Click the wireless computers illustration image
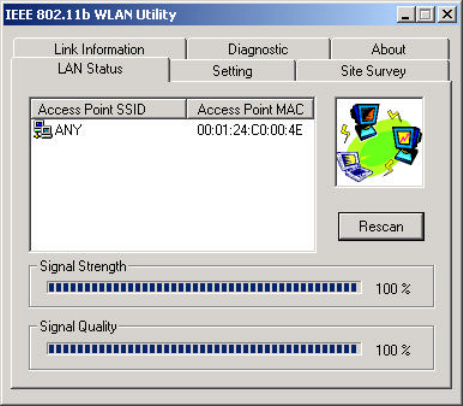The width and height of the screenshot is (463, 406). pyautogui.click(x=380, y=142)
